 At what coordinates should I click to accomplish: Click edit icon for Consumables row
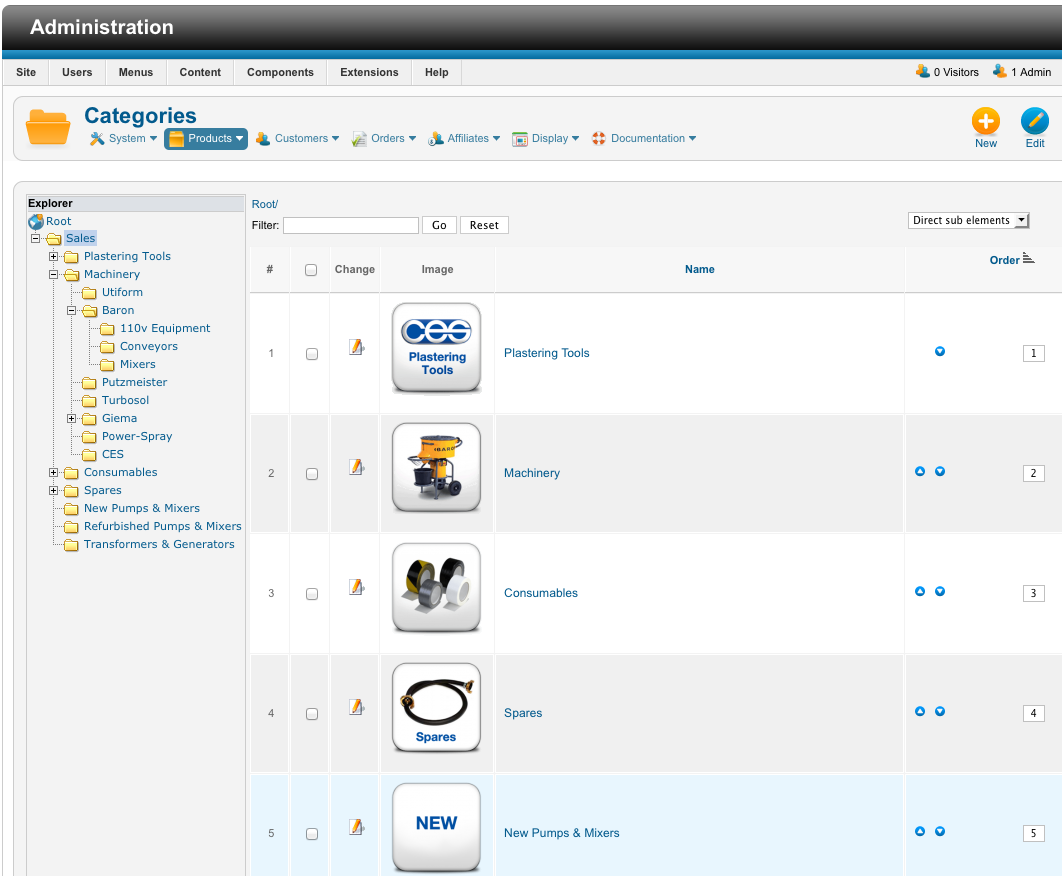pyautogui.click(x=356, y=587)
